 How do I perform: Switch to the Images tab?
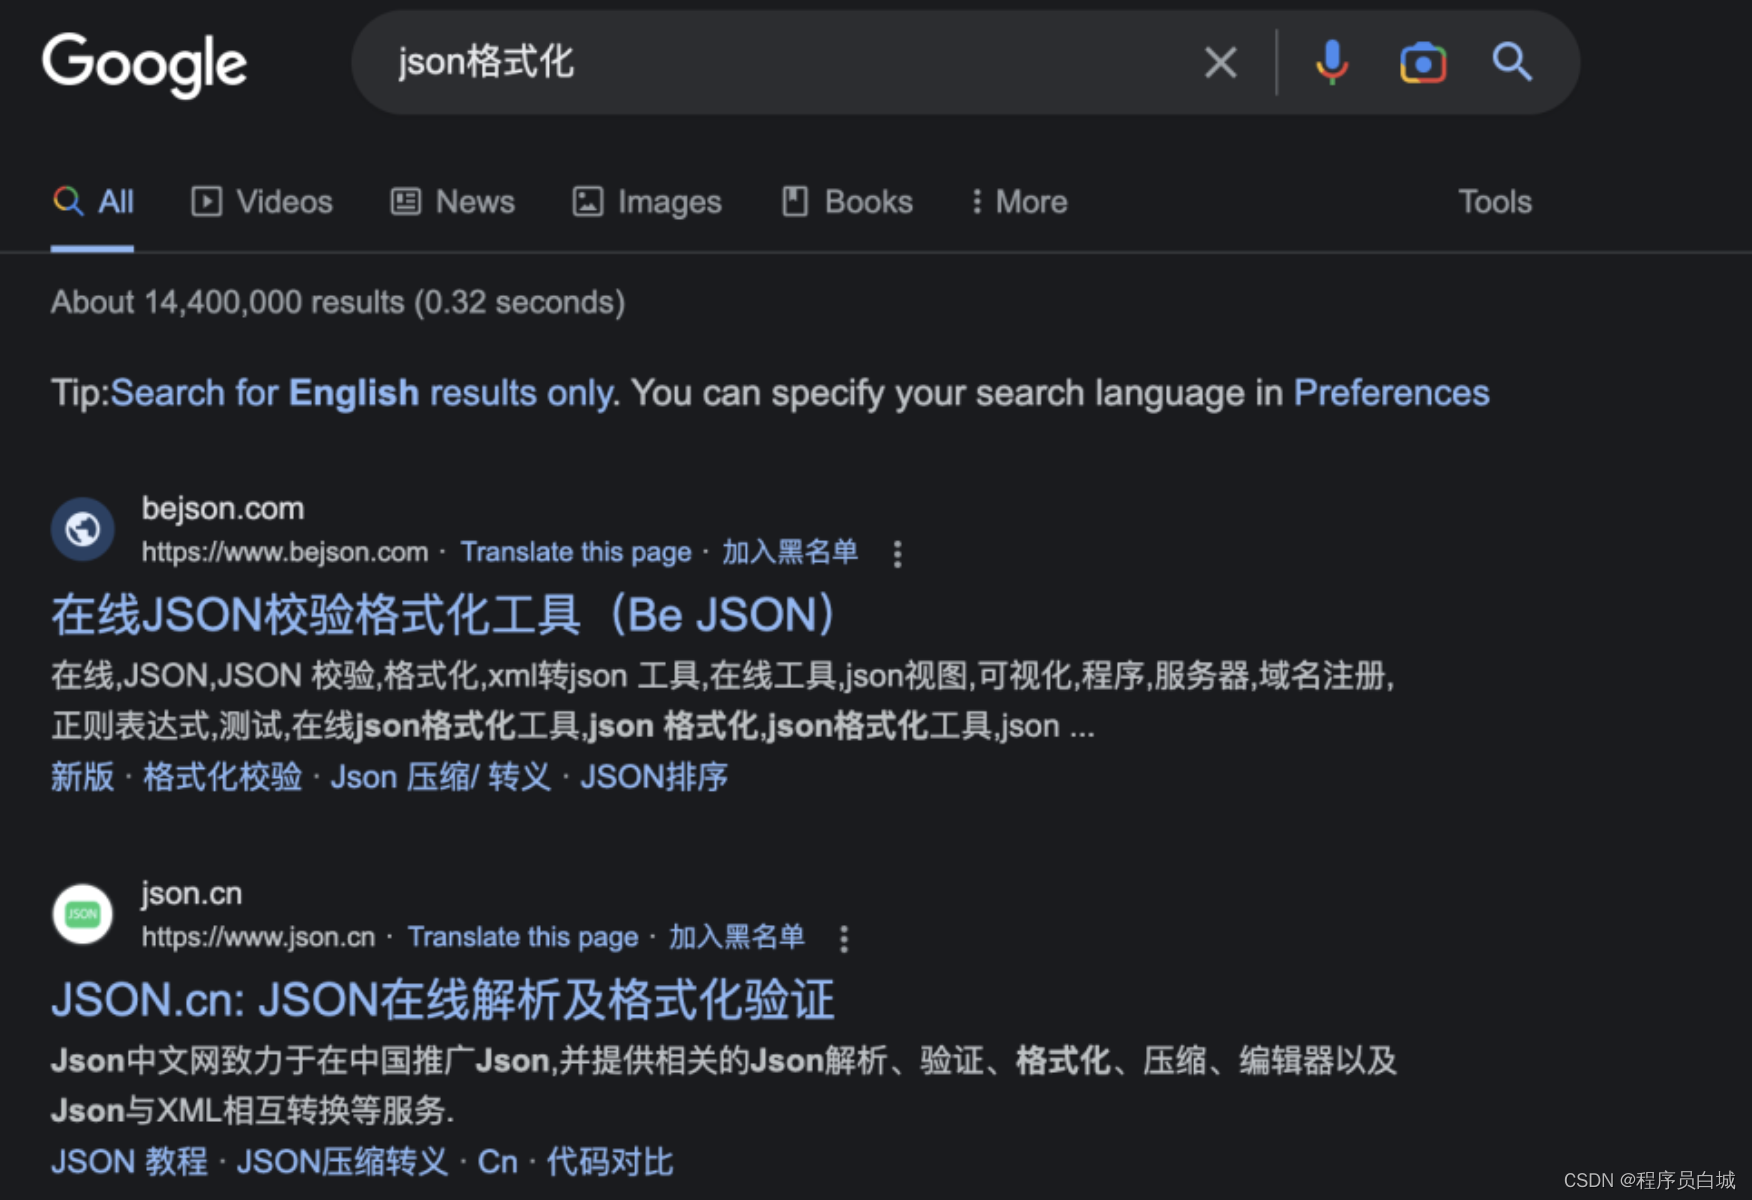647,202
